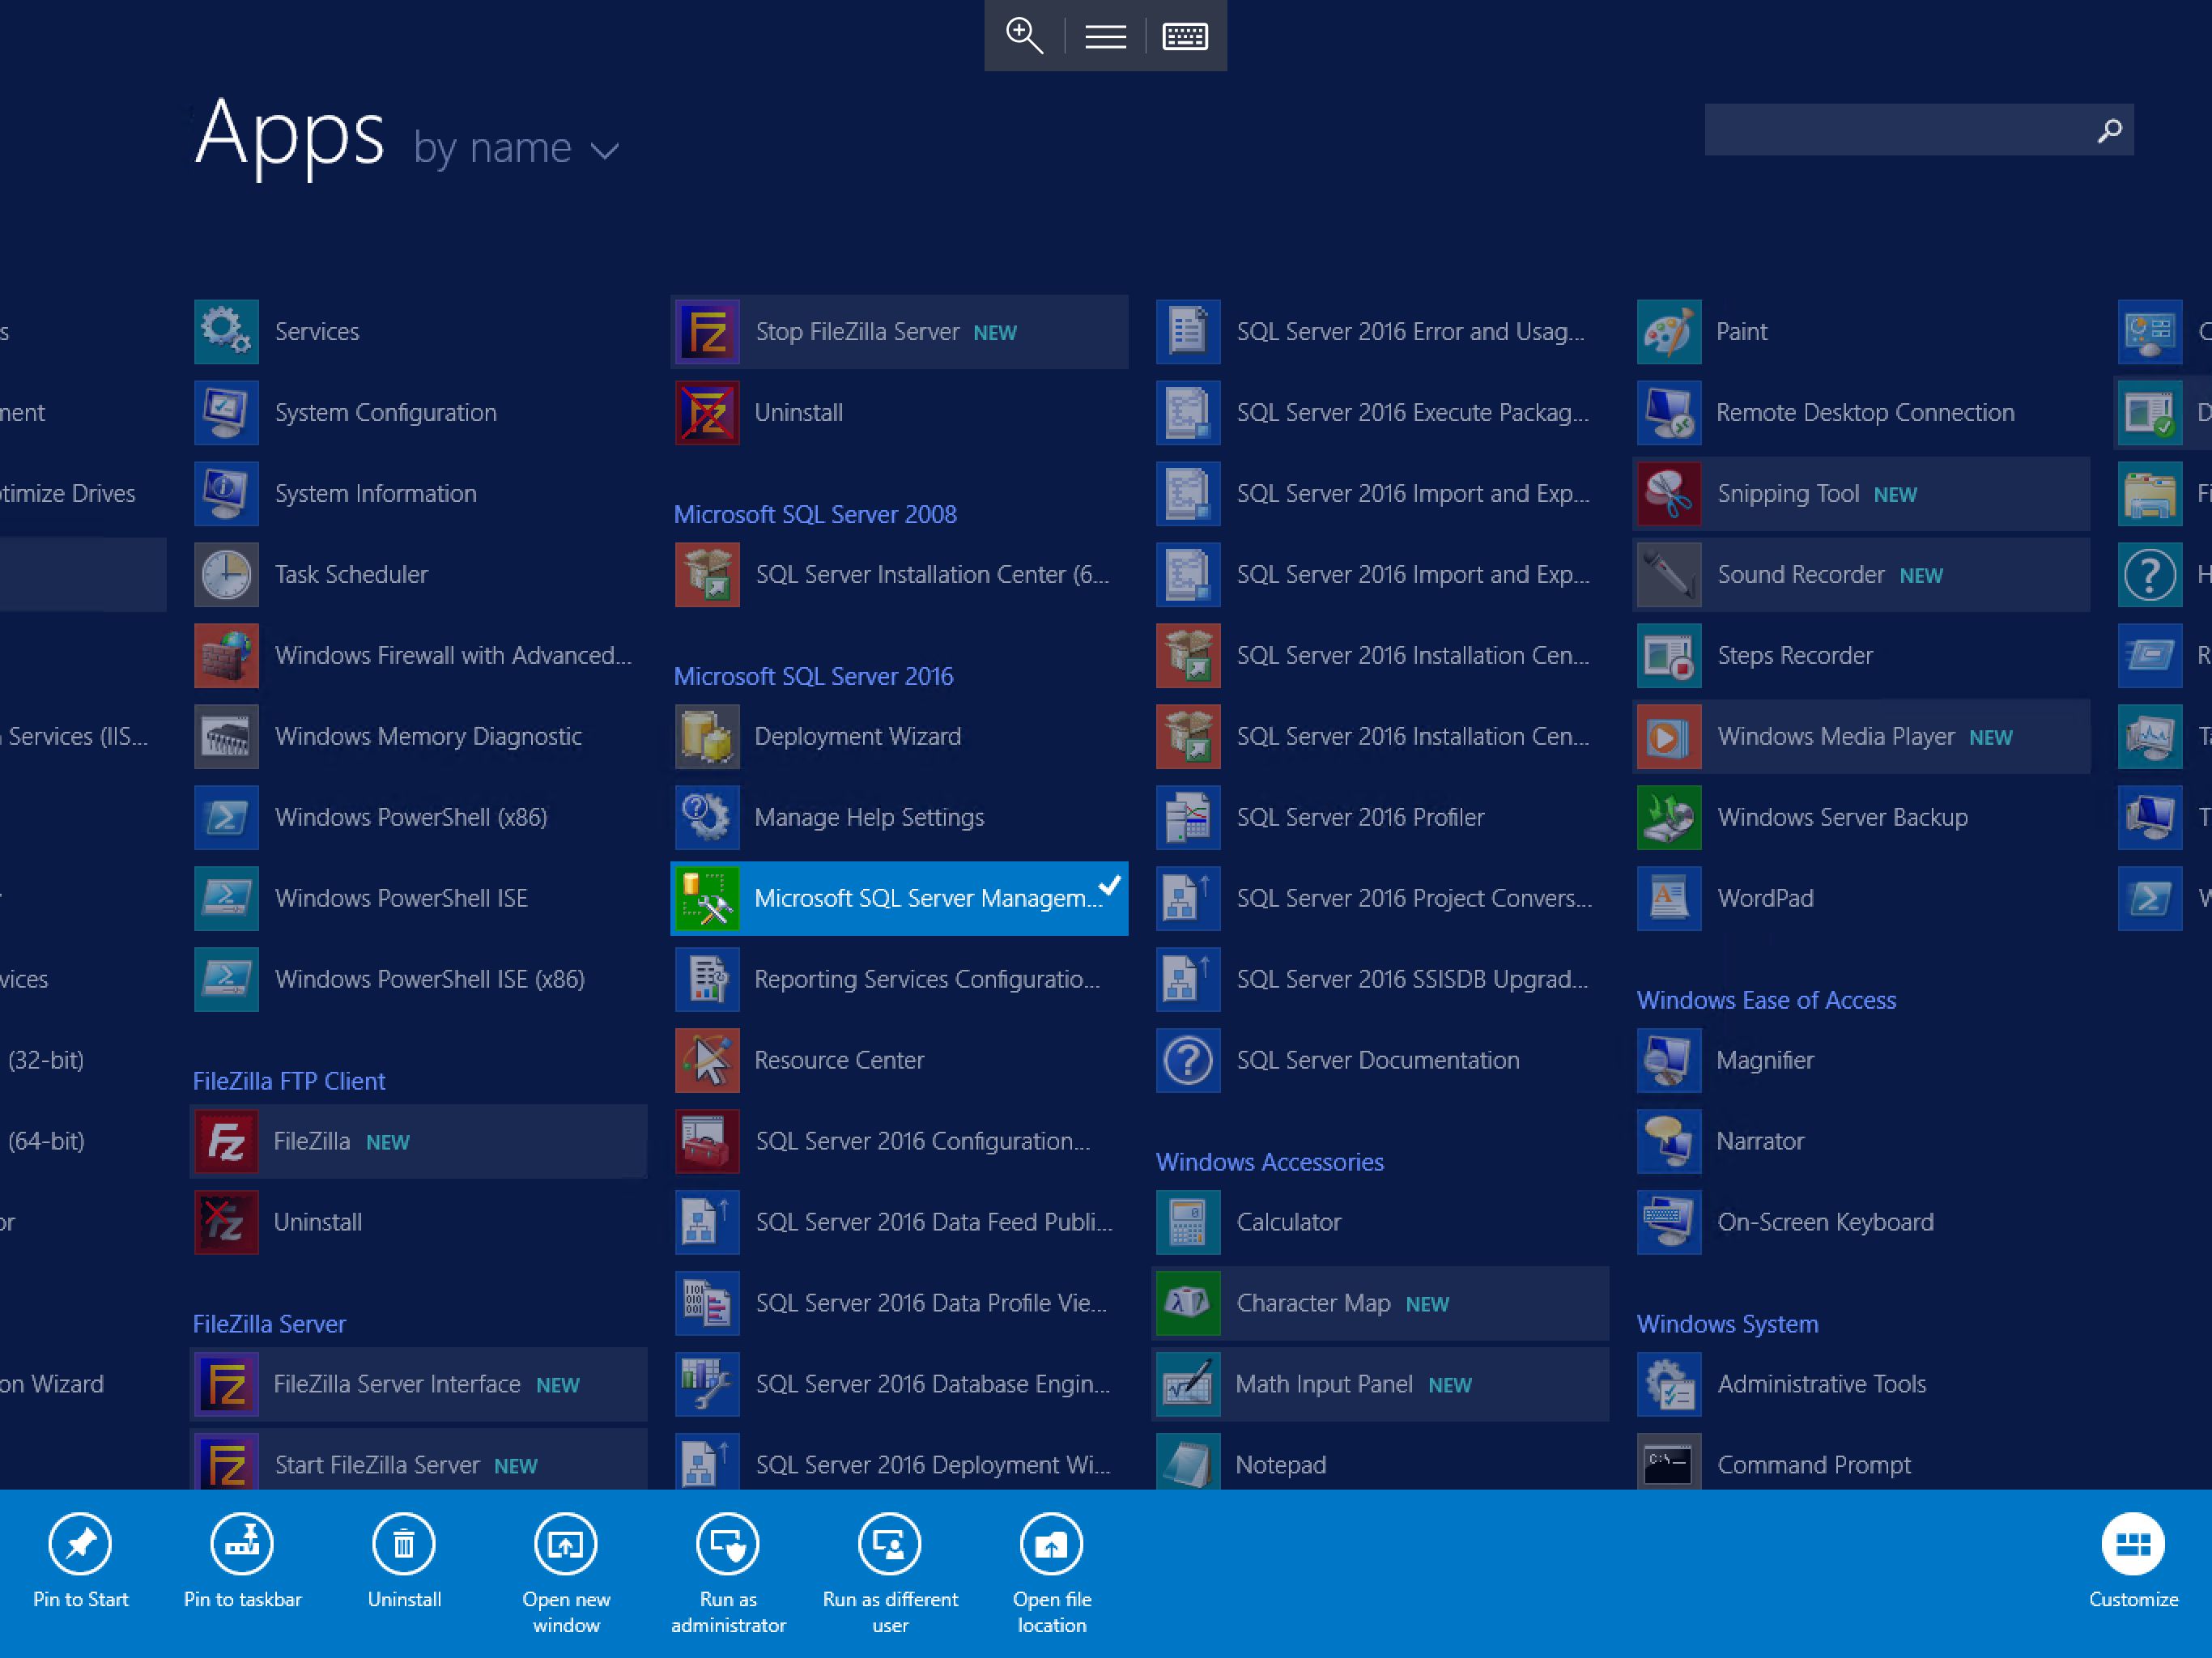Image resolution: width=2212 pixels, height=1658 pixels.
Task: Launch Sound Recorder
Action: pos(1860,574)
